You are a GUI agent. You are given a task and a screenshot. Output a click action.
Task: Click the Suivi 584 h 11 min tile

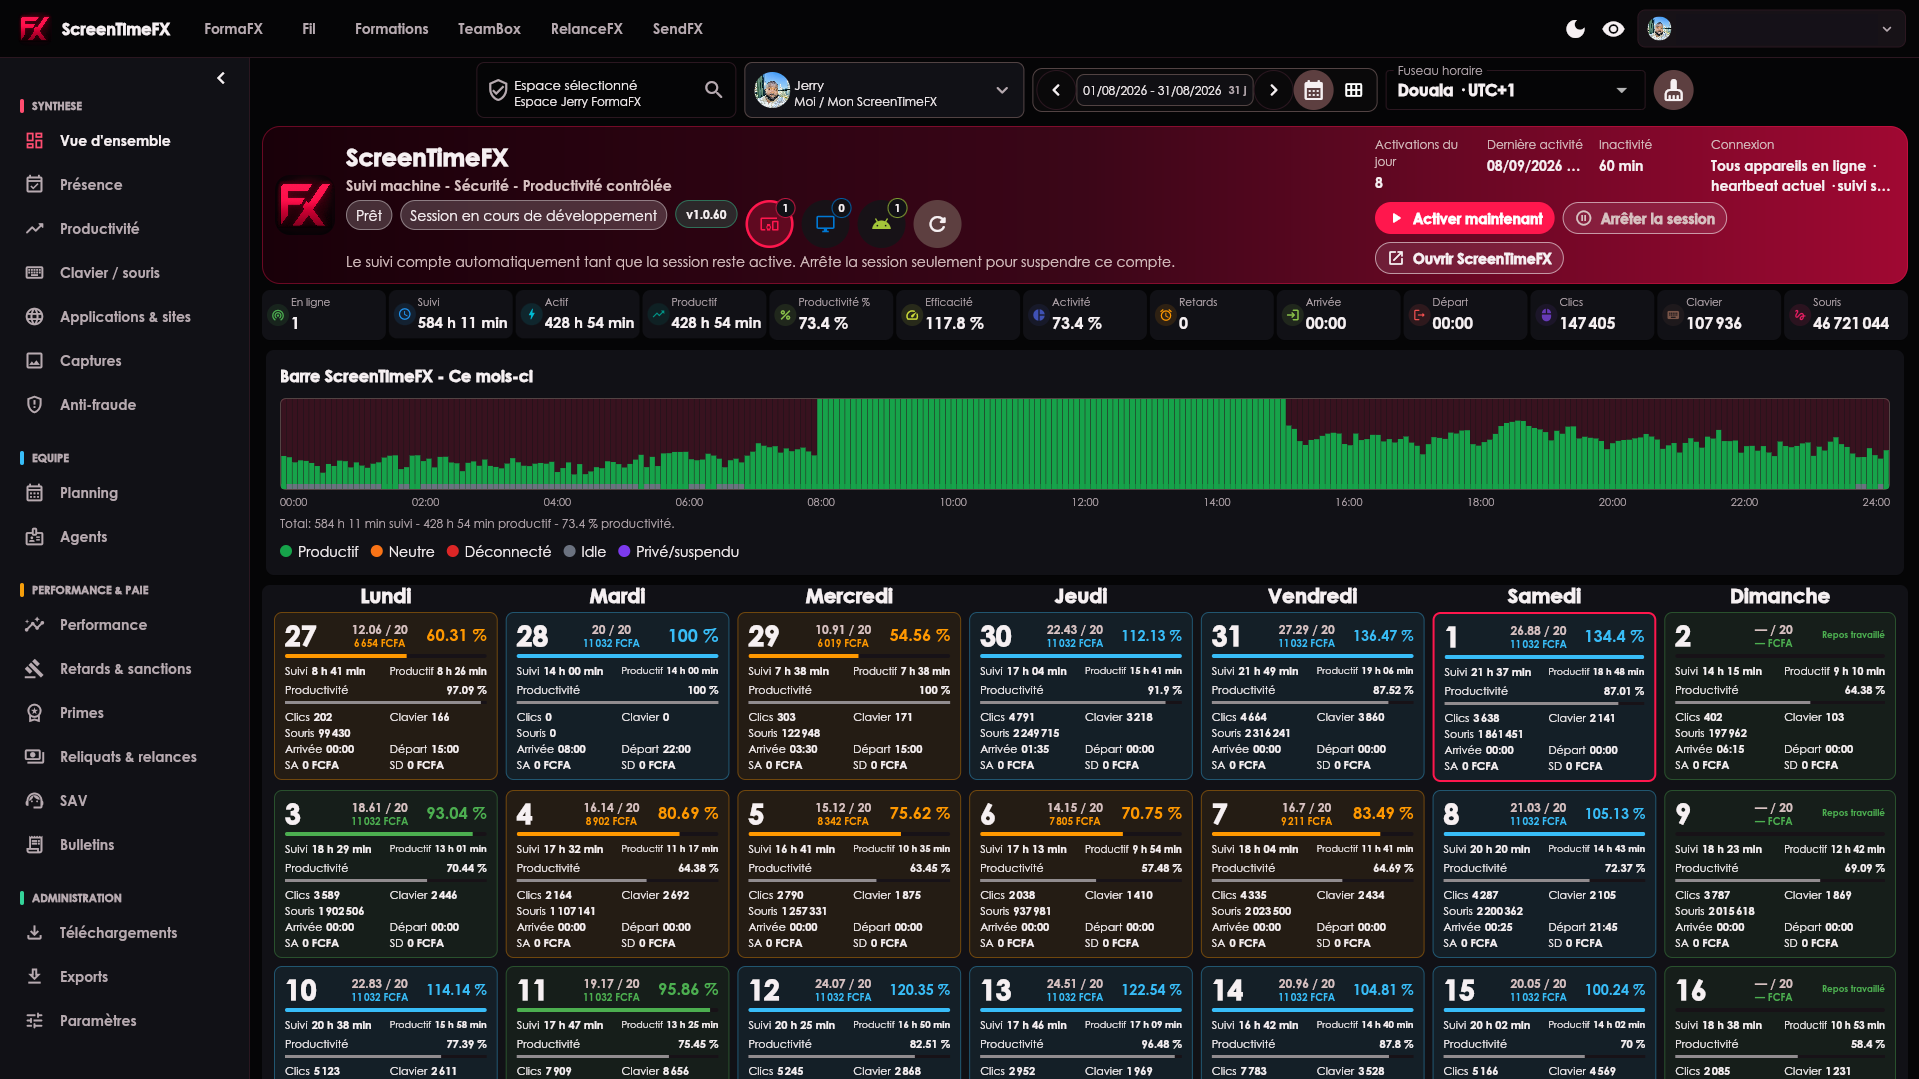[x=451, y=315]
